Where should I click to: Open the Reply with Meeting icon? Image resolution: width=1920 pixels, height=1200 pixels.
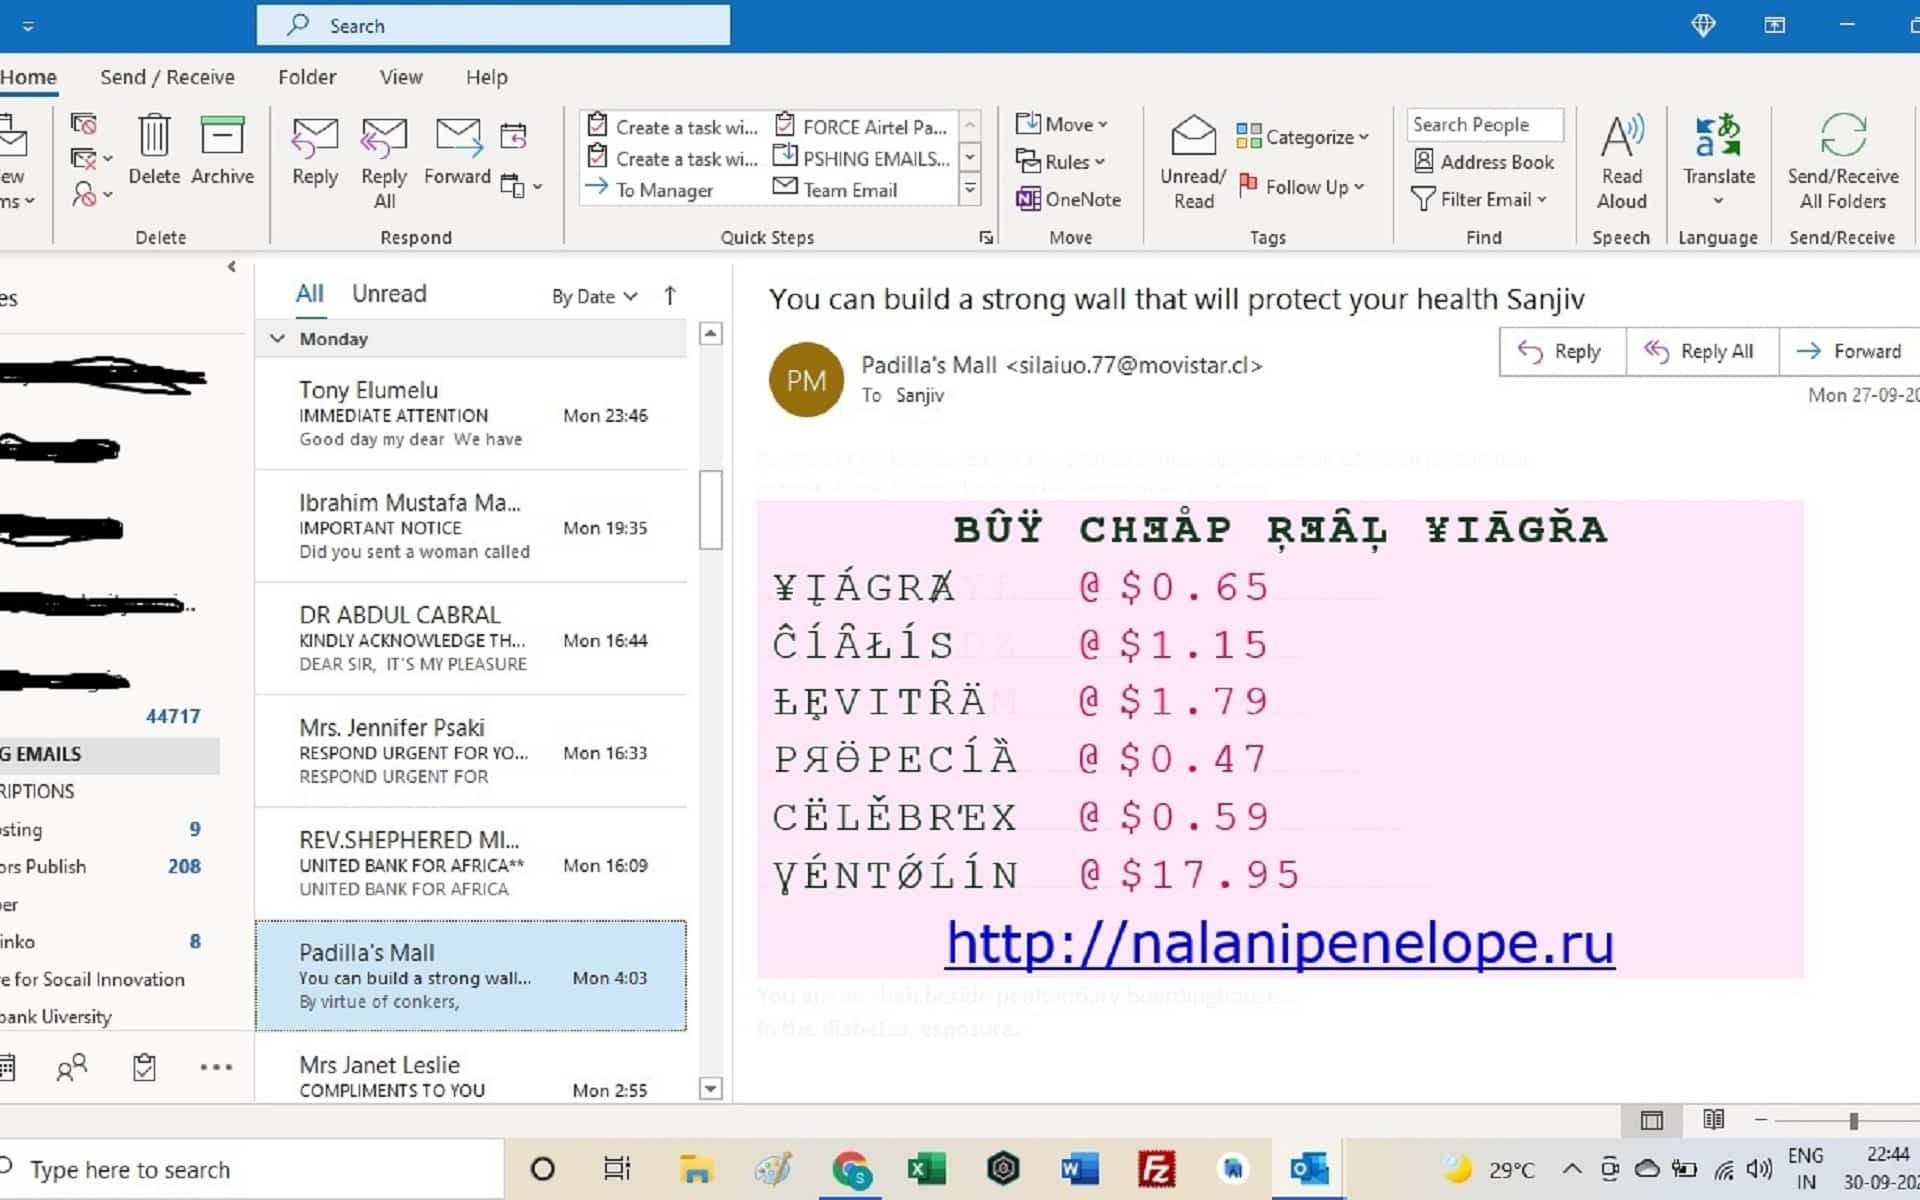[x=513, y=135]
